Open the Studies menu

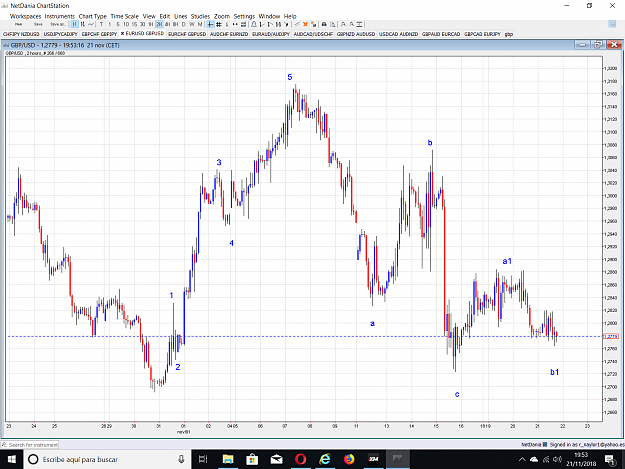(x=200, y=16)
